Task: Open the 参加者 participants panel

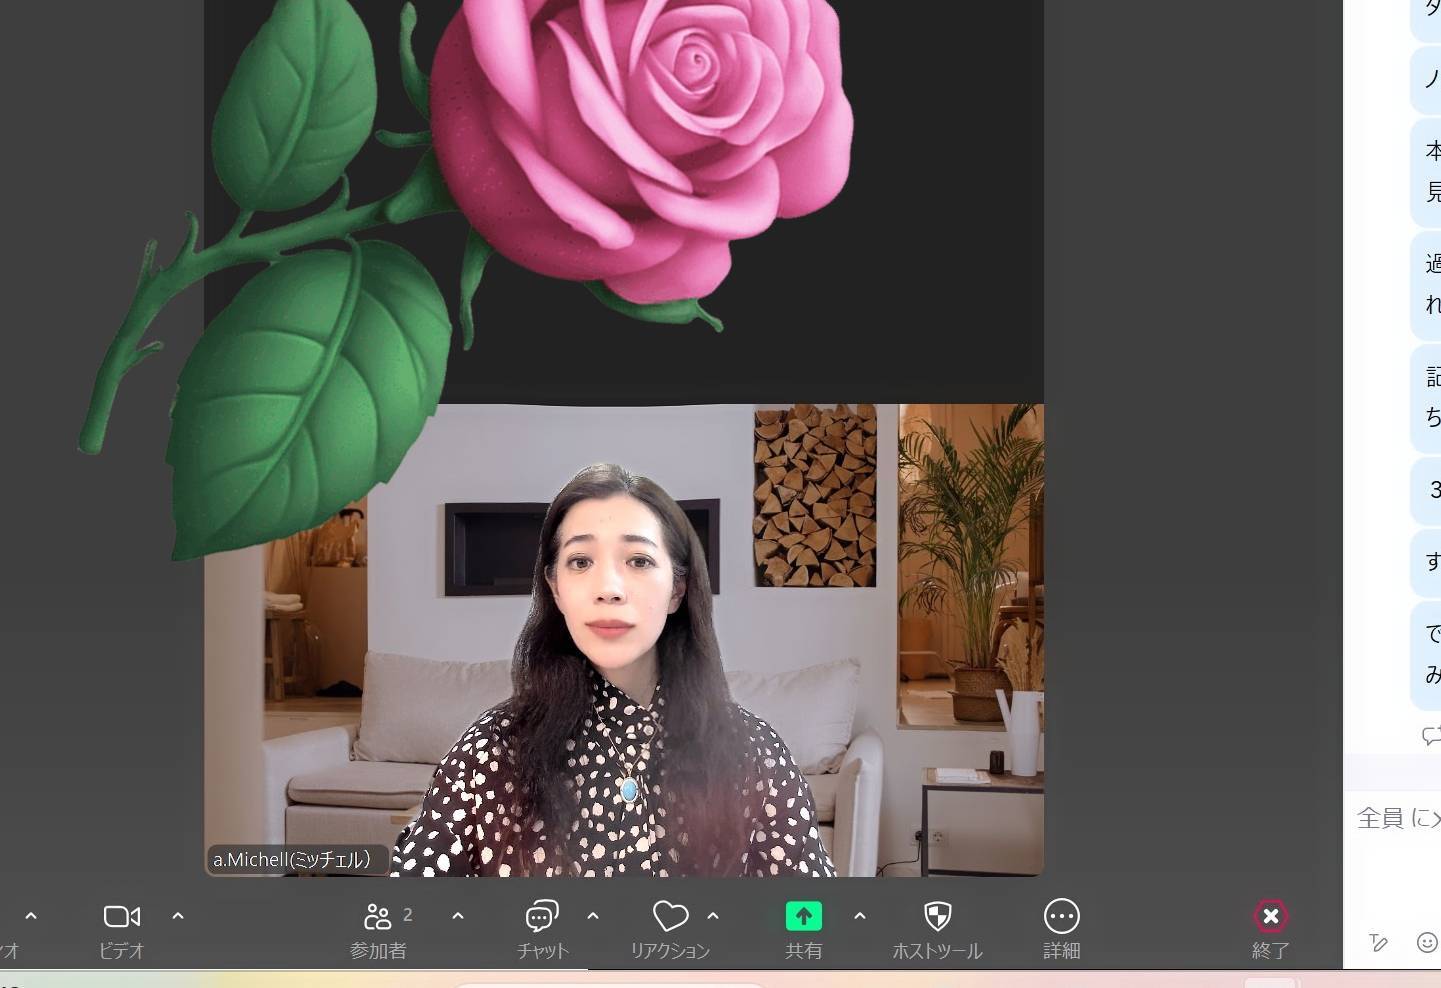Action: click(x=378, y=918)
